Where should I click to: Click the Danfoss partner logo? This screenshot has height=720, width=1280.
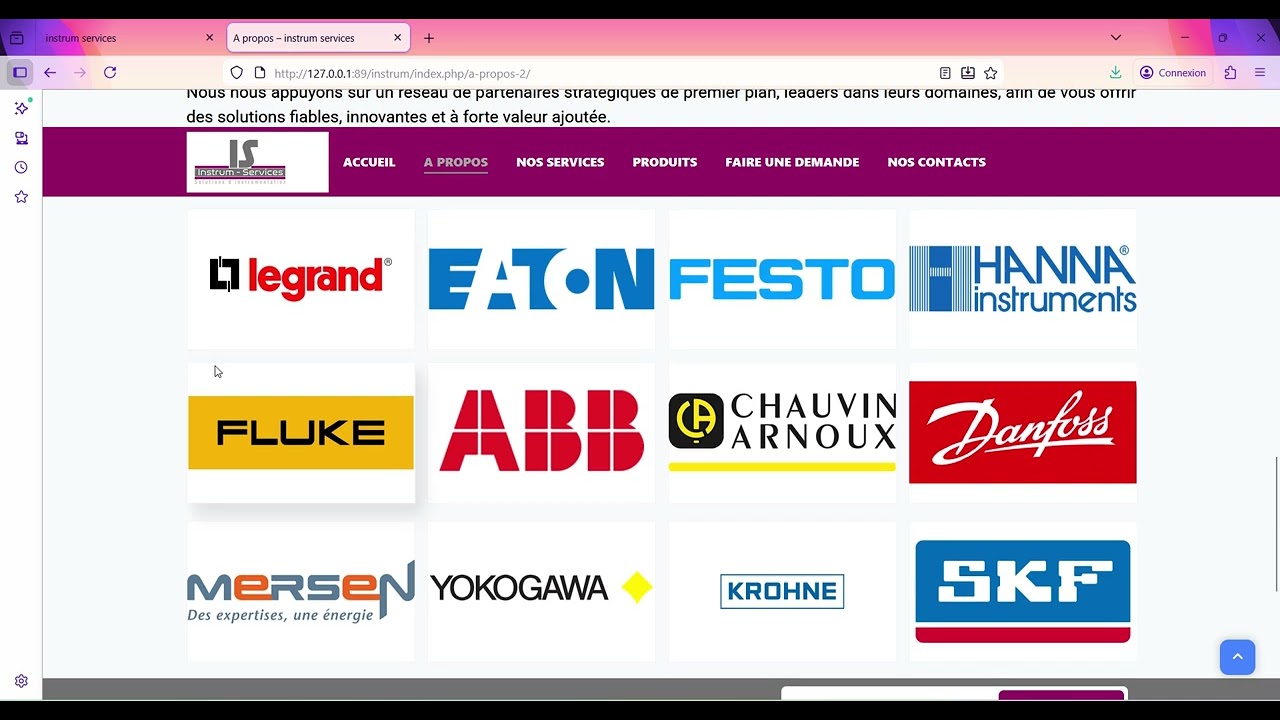[x=1023, y=432]
